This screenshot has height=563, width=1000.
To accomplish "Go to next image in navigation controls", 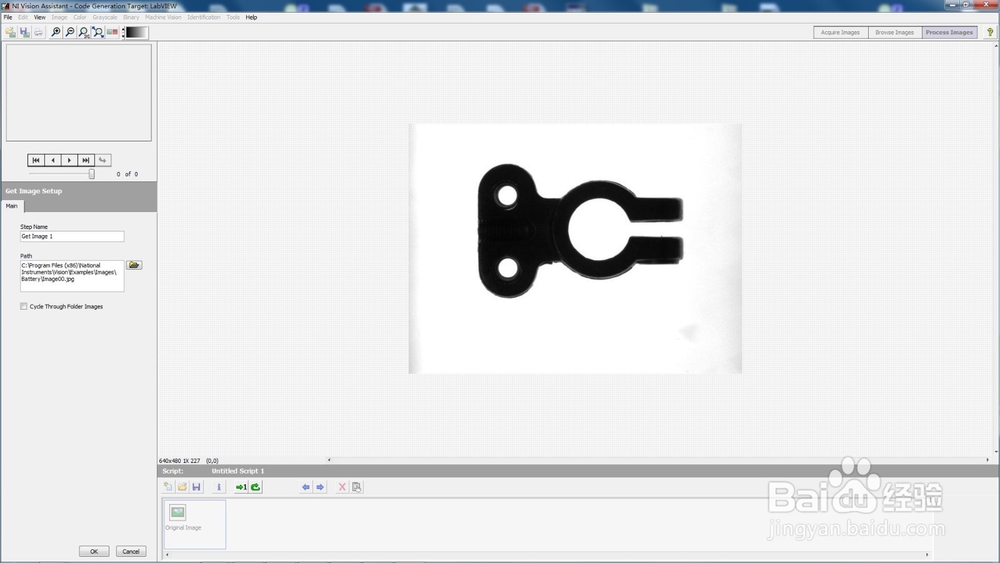I will click(x=70, y=160).
